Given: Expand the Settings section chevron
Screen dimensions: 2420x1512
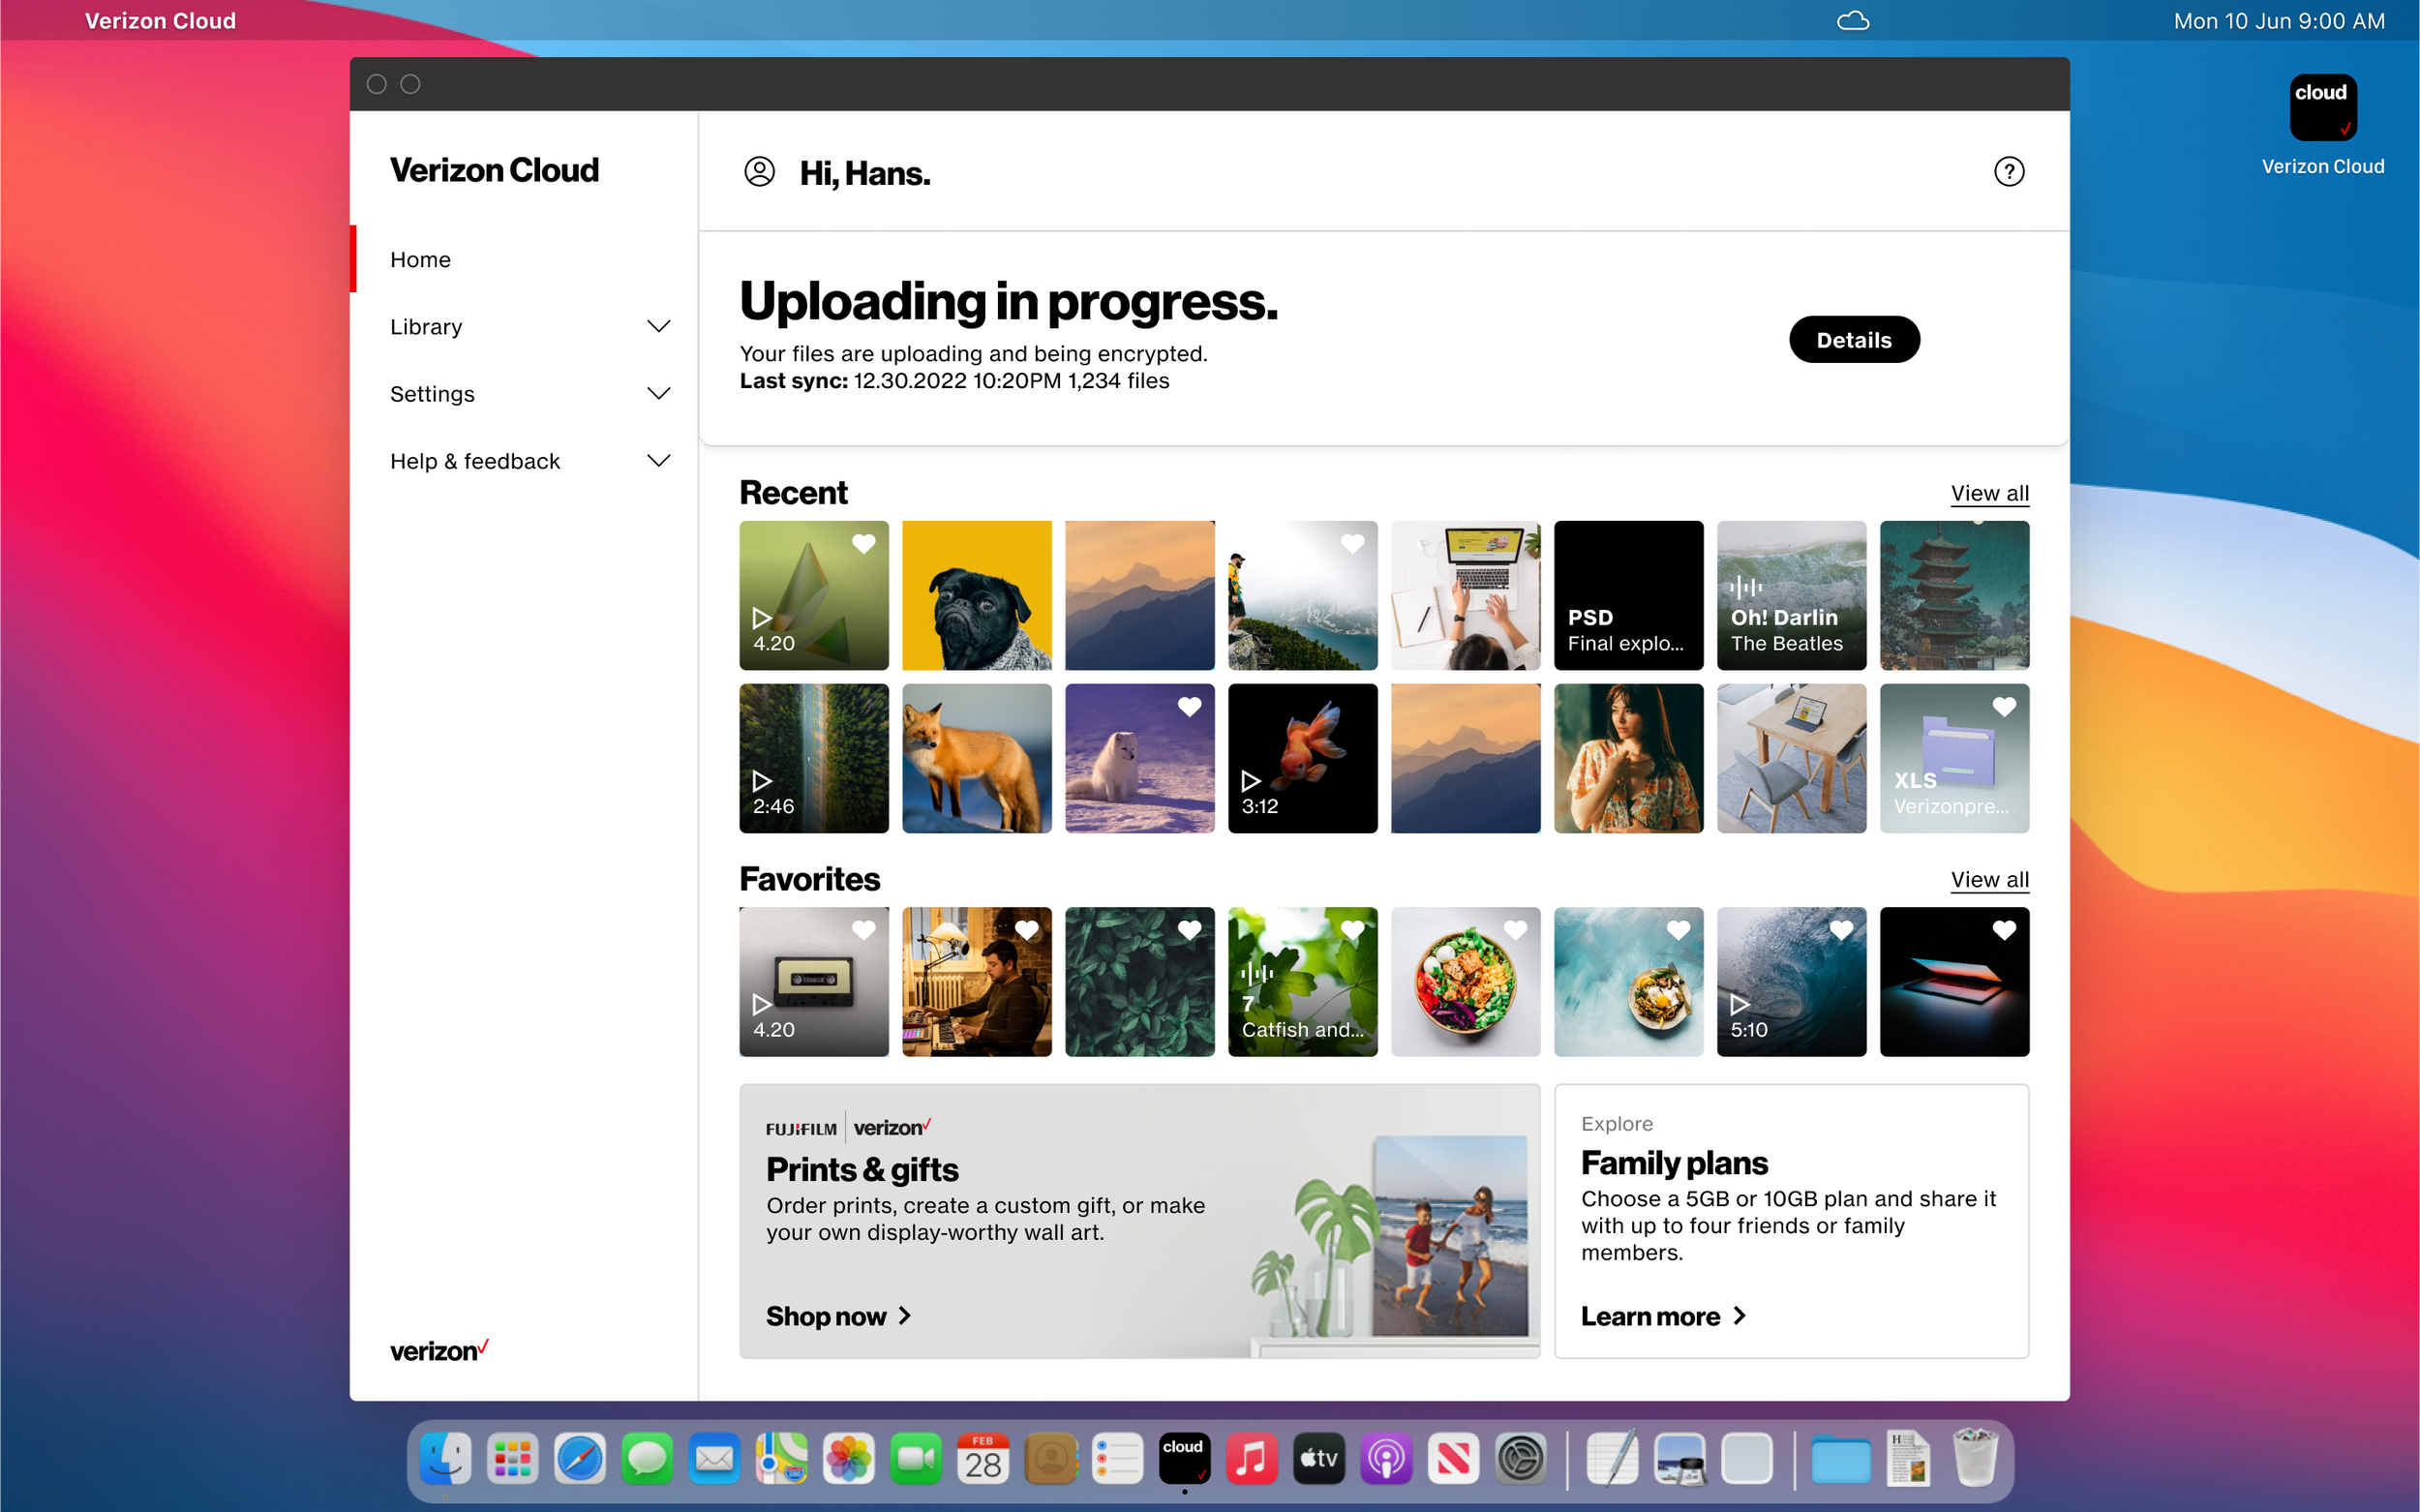Looking at the screenshot, I should [x=658, y=394].
